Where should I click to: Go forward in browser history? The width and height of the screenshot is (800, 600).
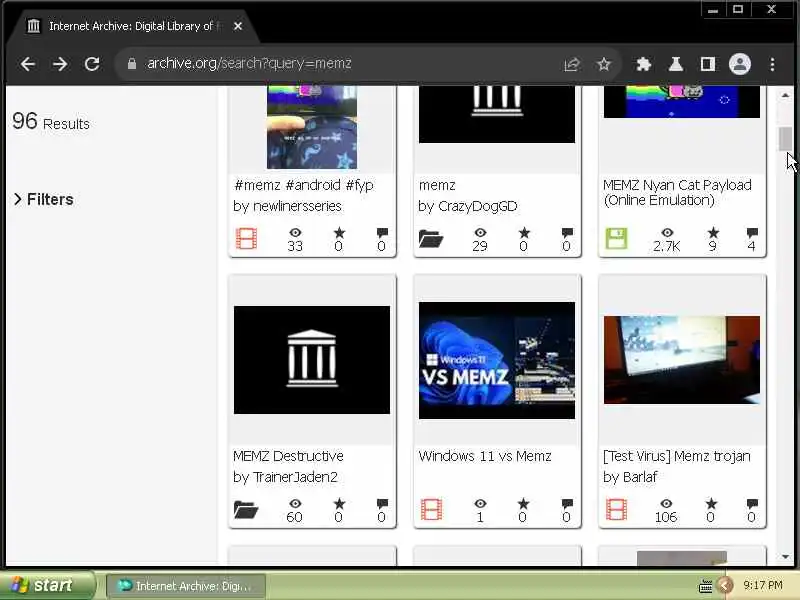[60, 64]
